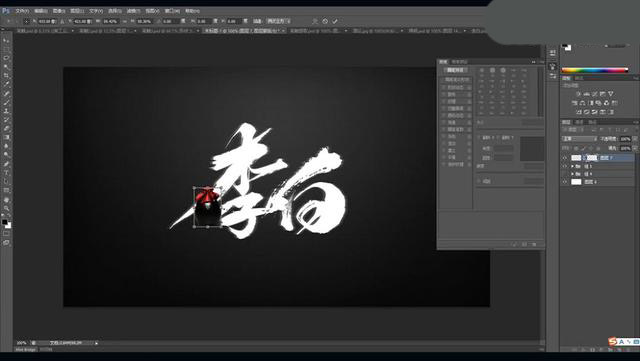
Task: Open the 编辑 menu
Action: [40, 11]
